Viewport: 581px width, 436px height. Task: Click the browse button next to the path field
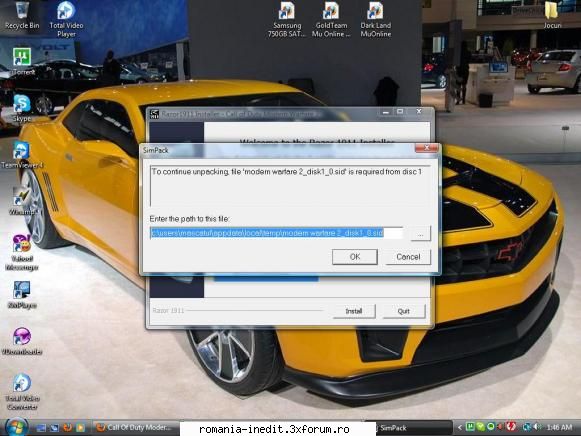(421, 233)
